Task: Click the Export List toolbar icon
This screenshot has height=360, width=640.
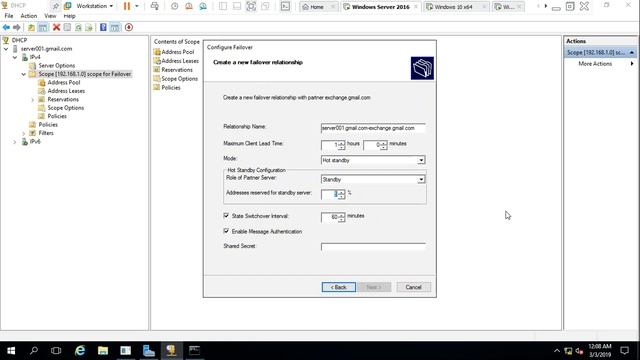Action: point(89,27)
